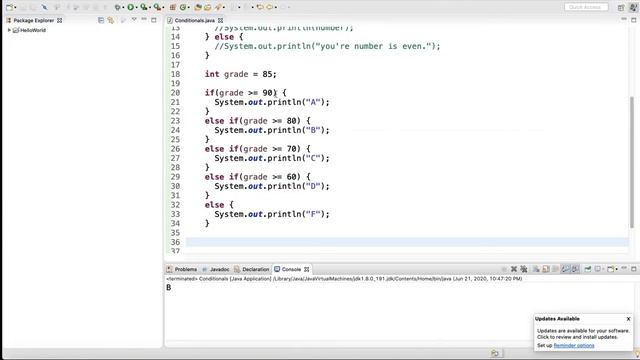This screenshot has width=640, height=360.
Task: Click the Coverage launch icon
Action: pos(144,7)
